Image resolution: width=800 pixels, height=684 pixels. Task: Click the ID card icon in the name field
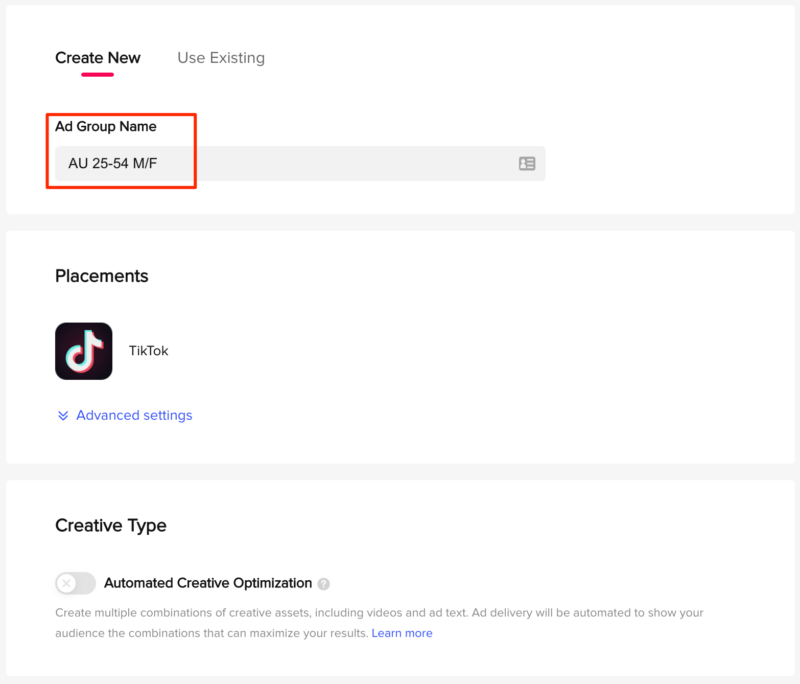pos(527,163)
